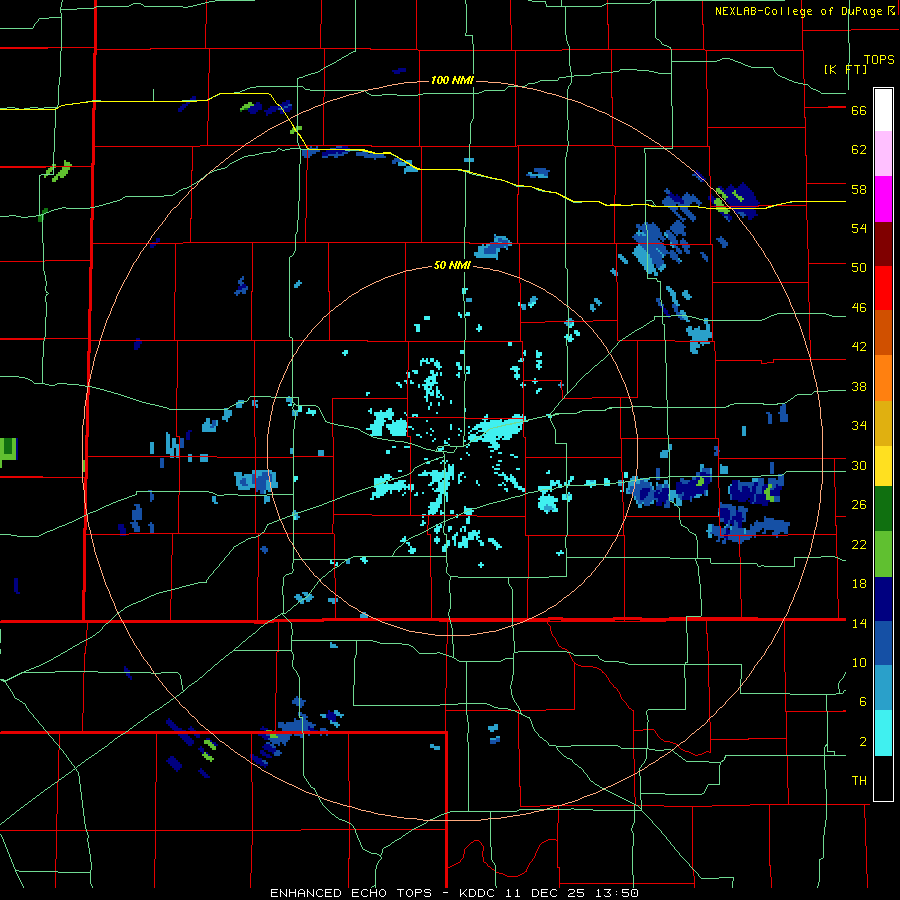Click the black TH swatch in the legend

click(x=883, y=778)
